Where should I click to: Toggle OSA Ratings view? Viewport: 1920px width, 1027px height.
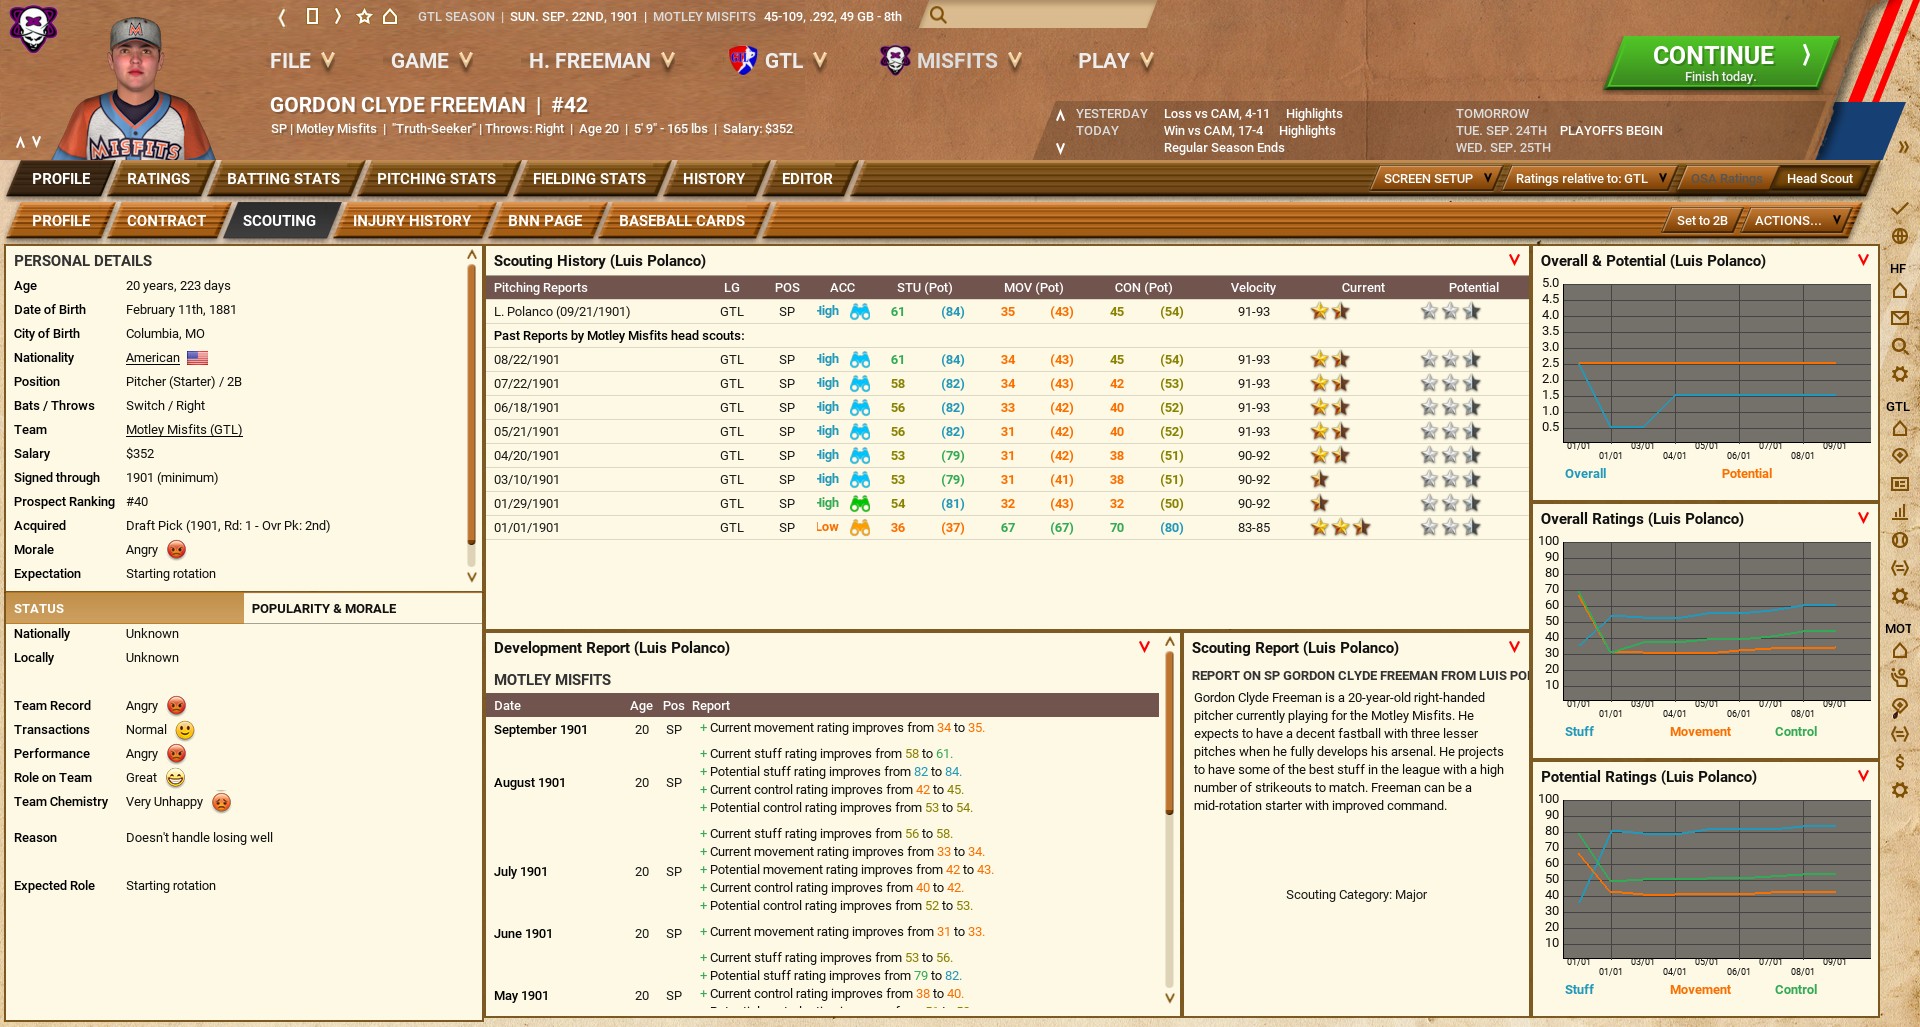point(1726,179)
